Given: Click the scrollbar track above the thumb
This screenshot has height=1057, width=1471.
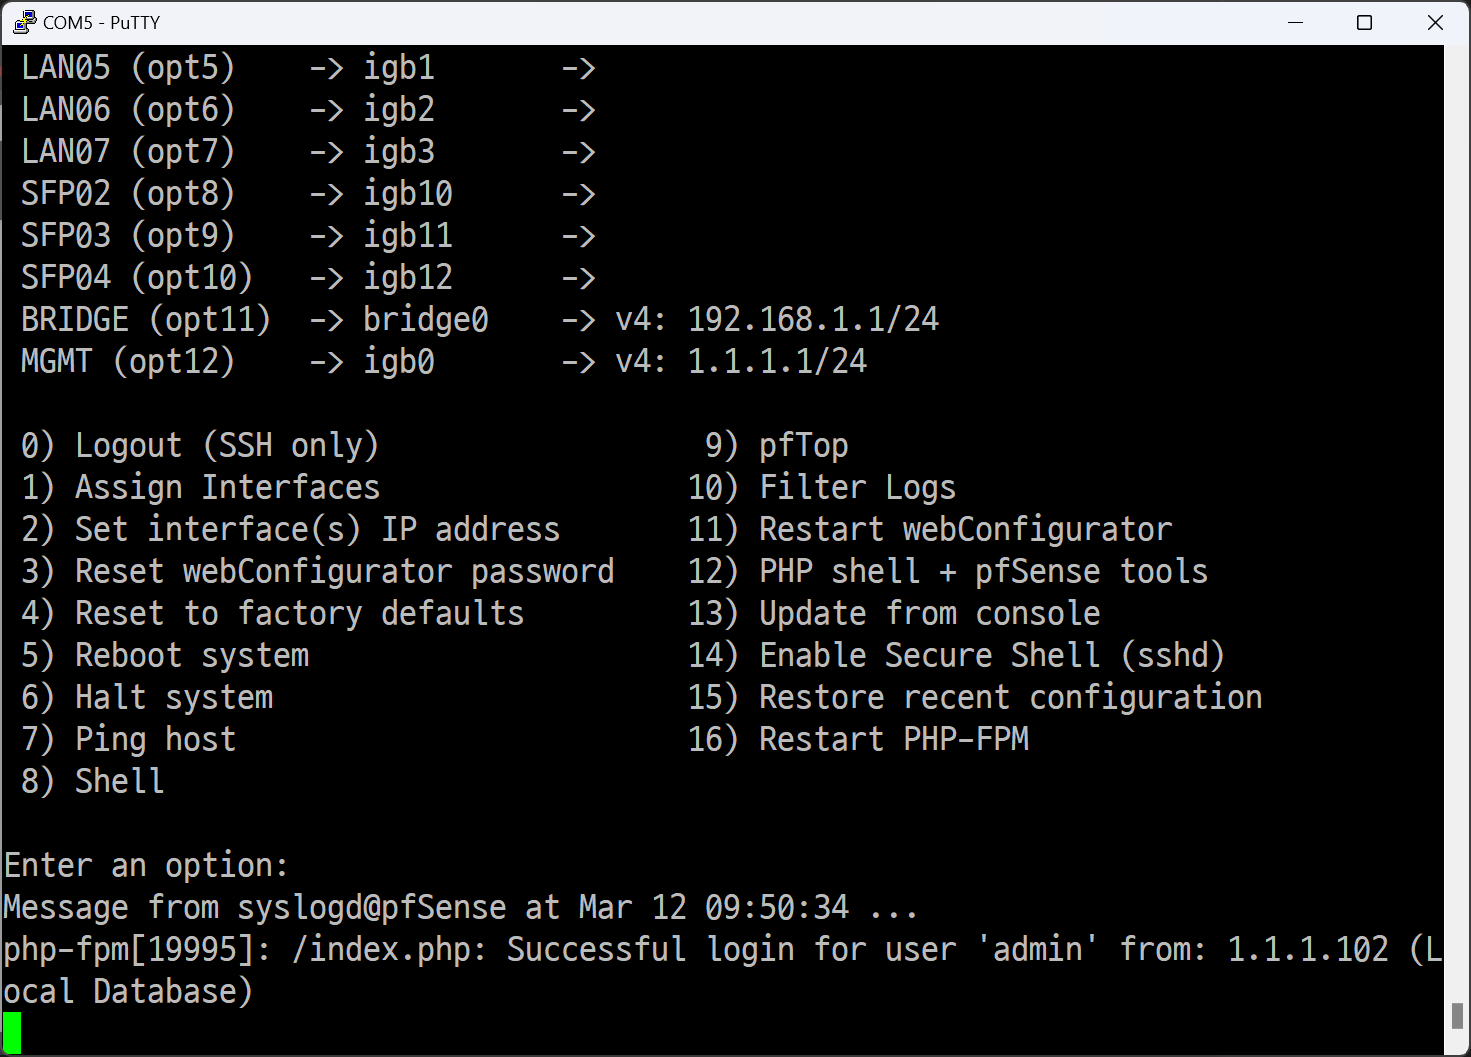Looking at the screenshot, I should click(x=1457, y=520).
